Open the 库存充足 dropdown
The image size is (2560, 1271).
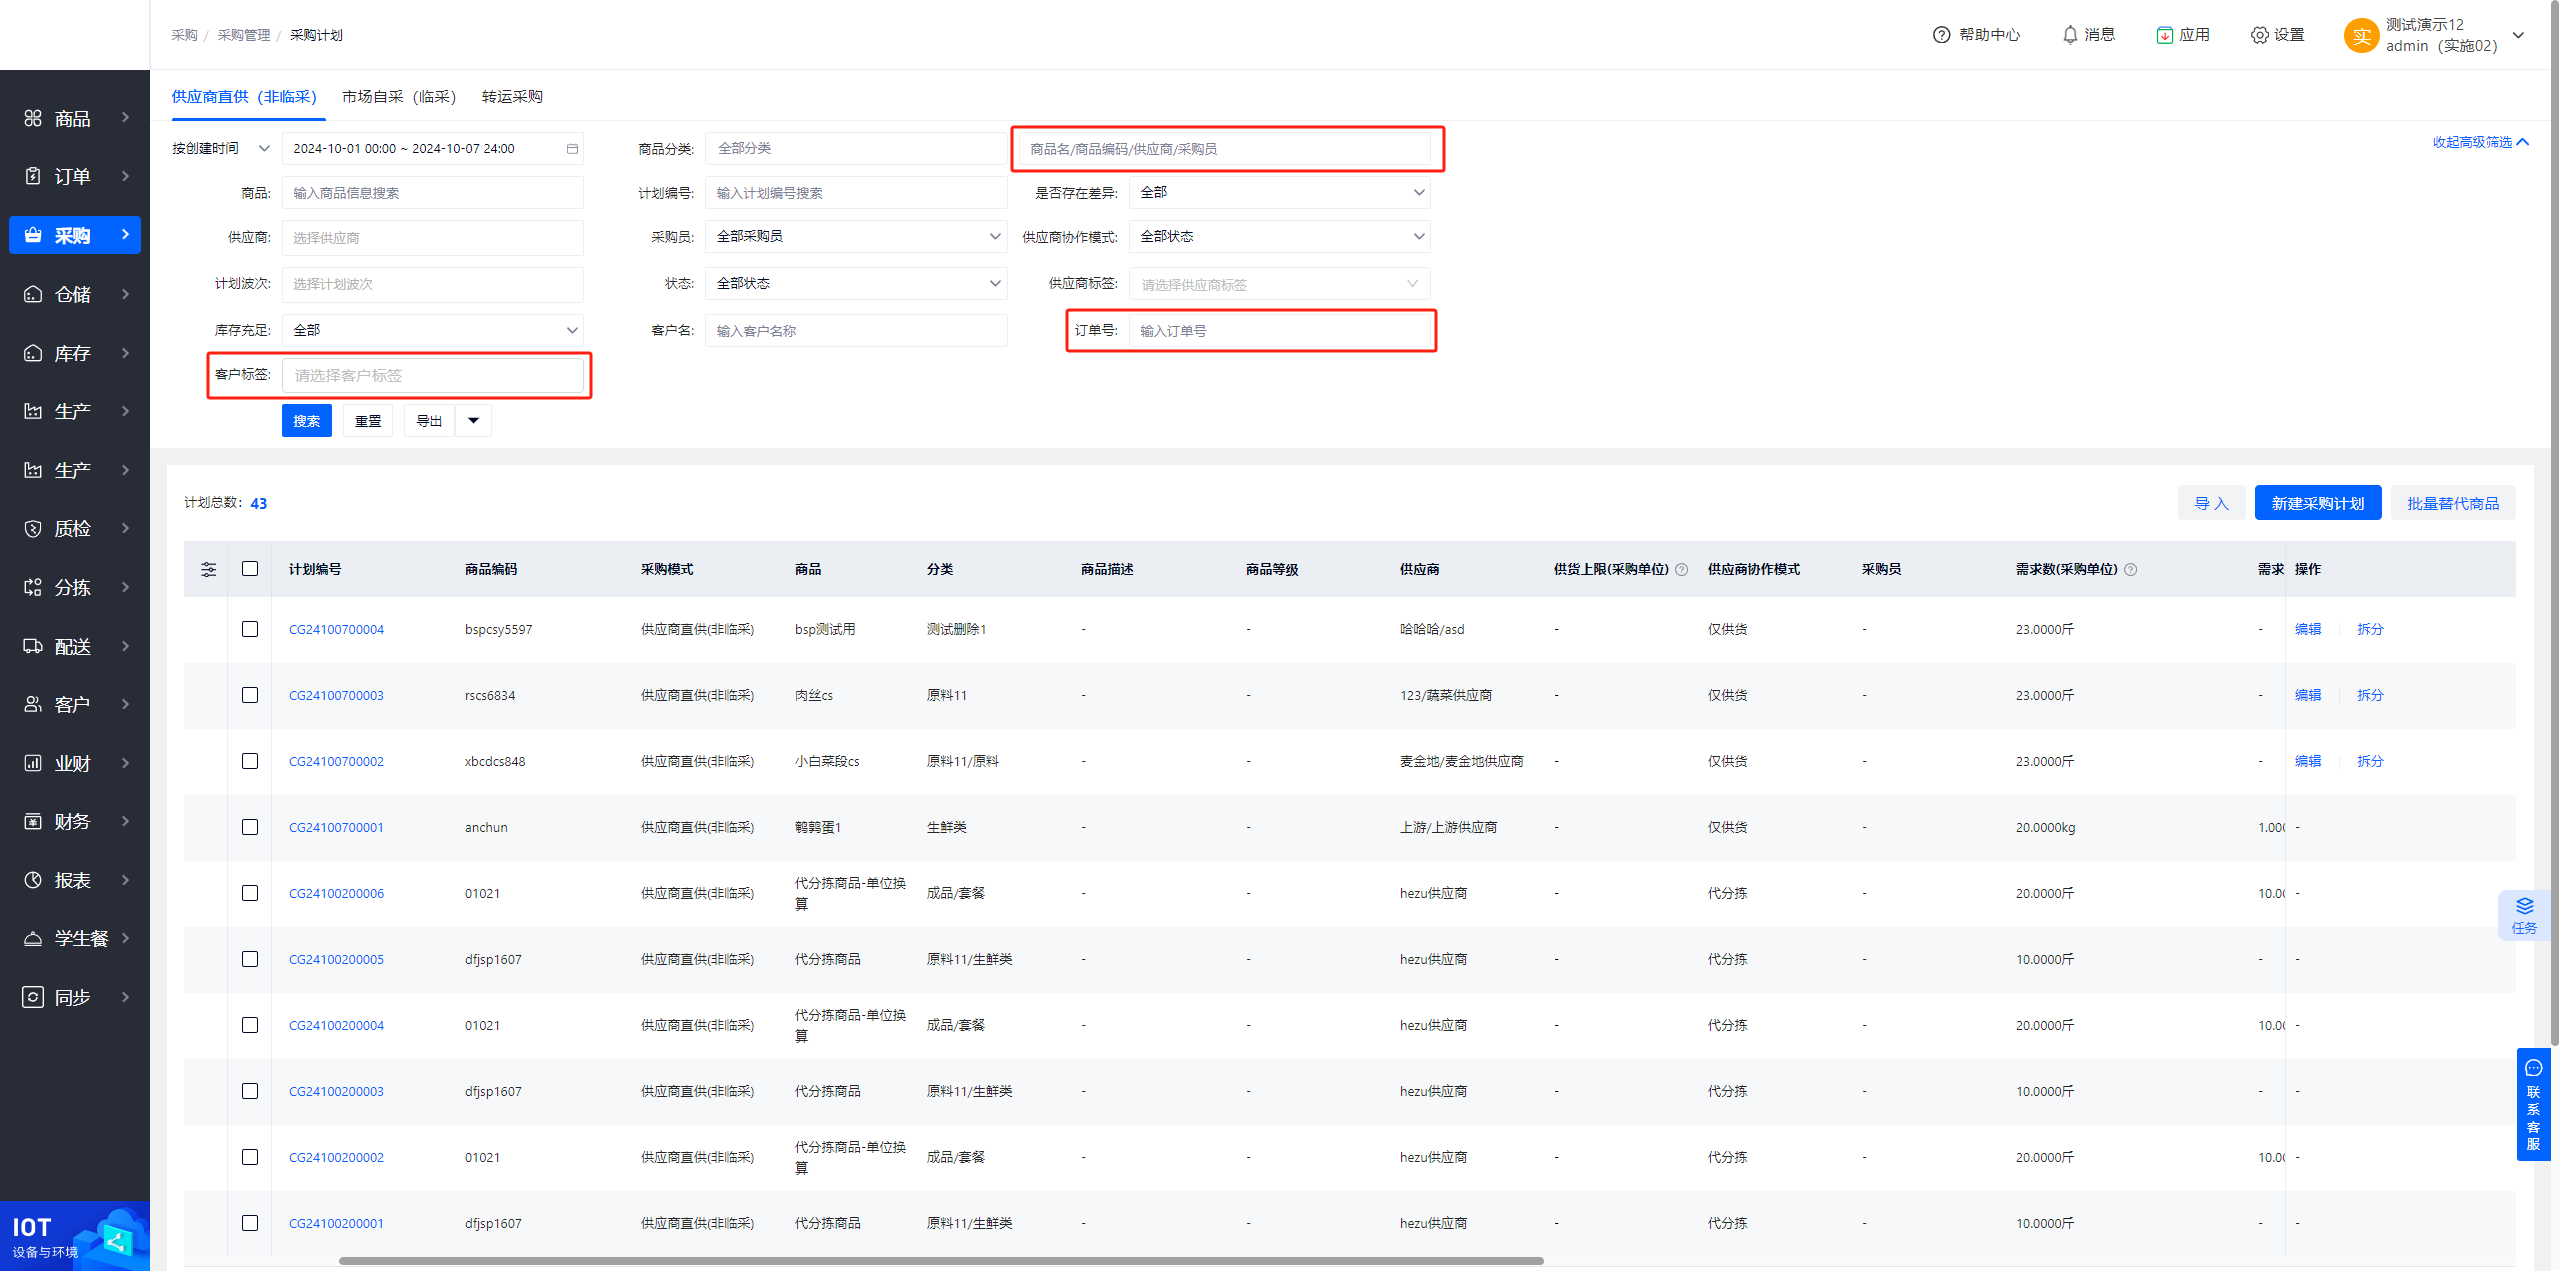click(432, 330)
